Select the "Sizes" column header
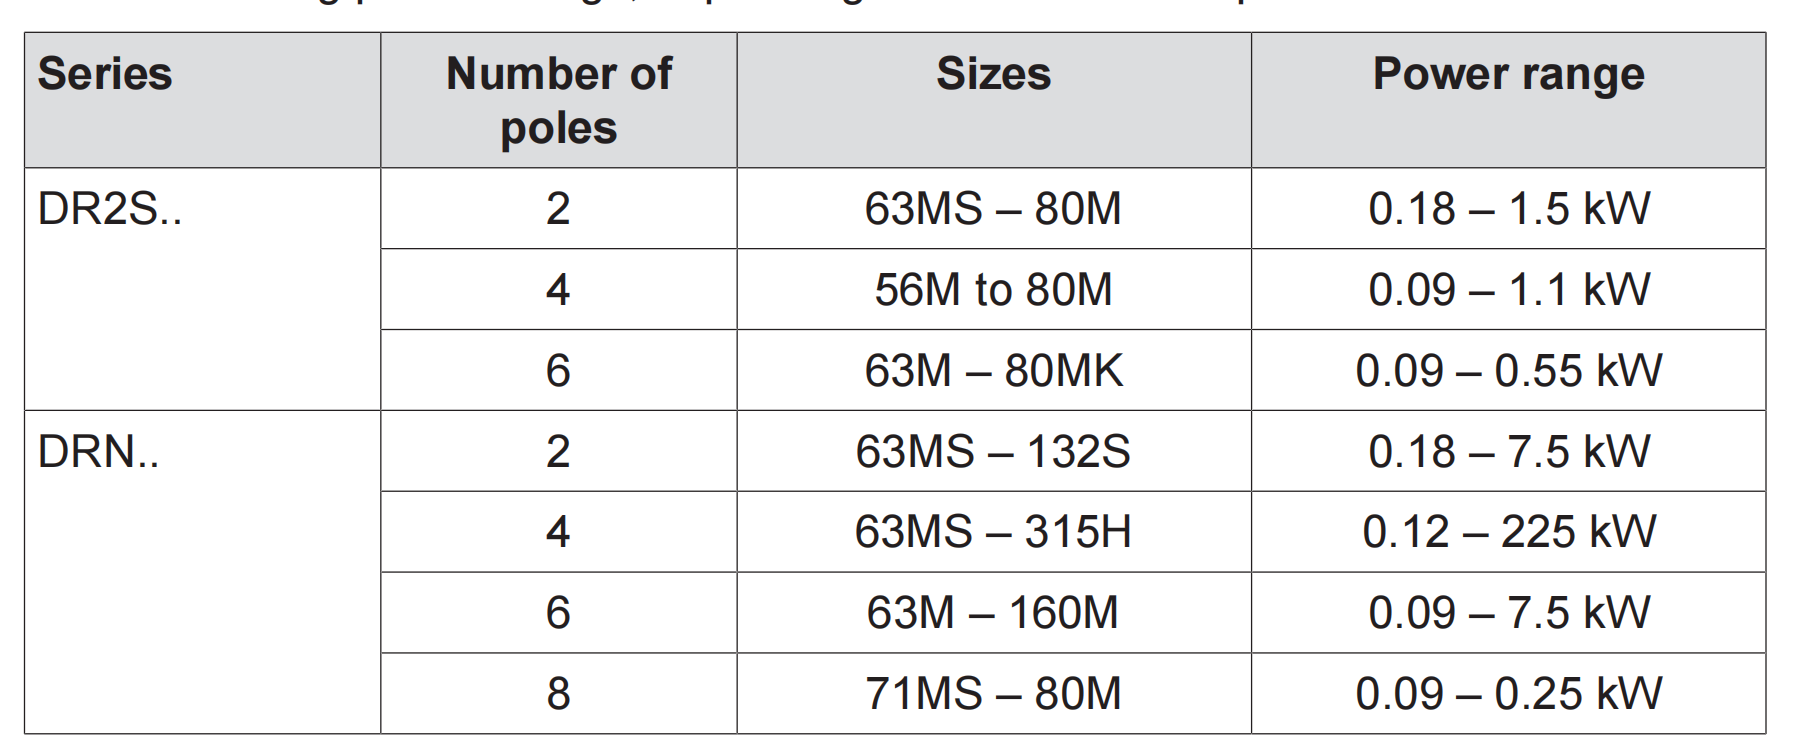 (x=993, y=74)
